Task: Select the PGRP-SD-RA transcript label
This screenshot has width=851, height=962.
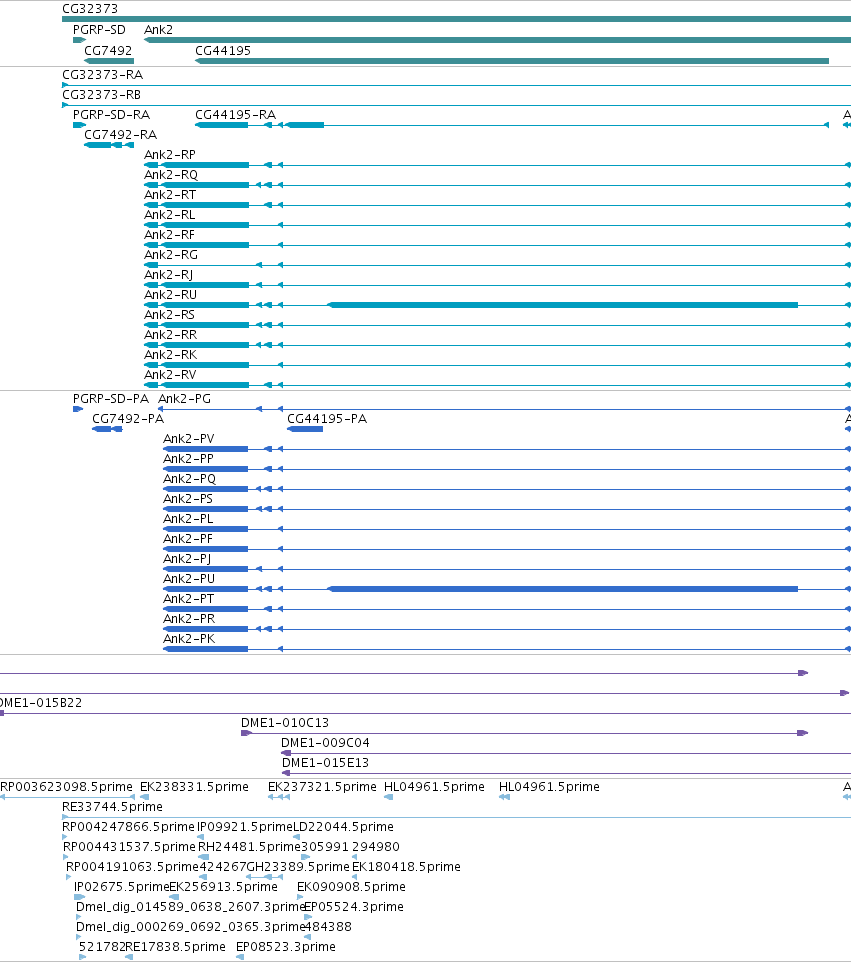Action: (111, 115)
